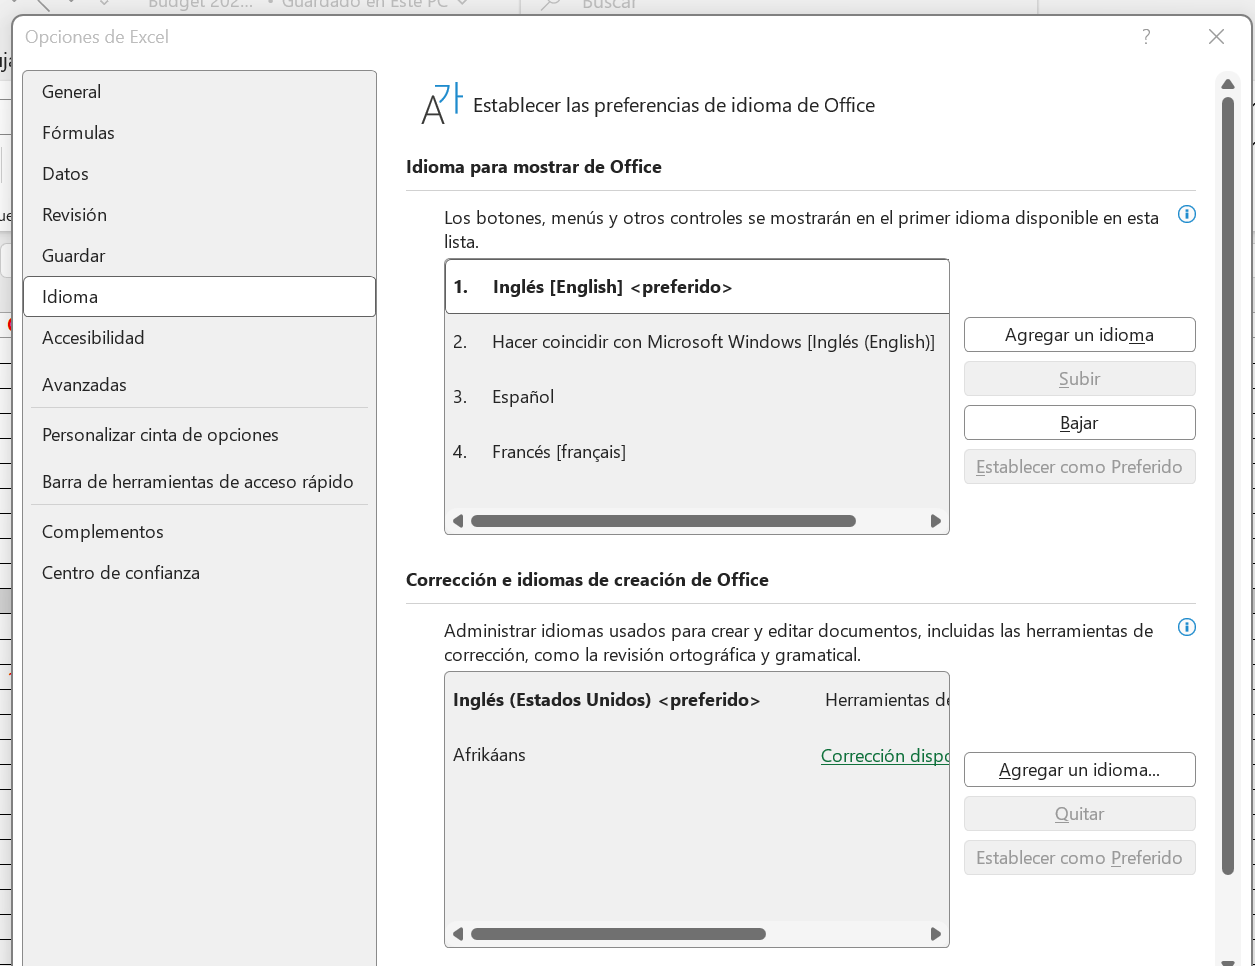Click horizontal scrollbar of proofing language list
The image size is (1255, 966).
(618, 934)
